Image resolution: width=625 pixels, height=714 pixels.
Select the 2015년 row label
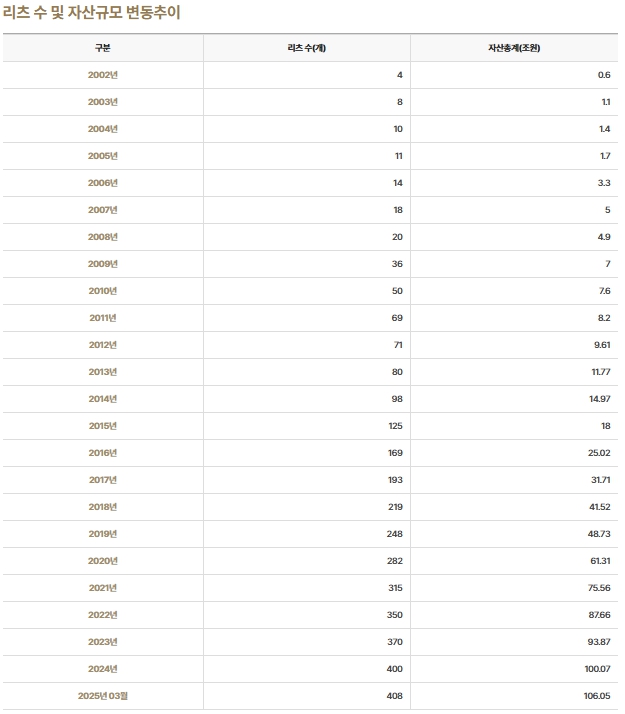pos(103,426)
